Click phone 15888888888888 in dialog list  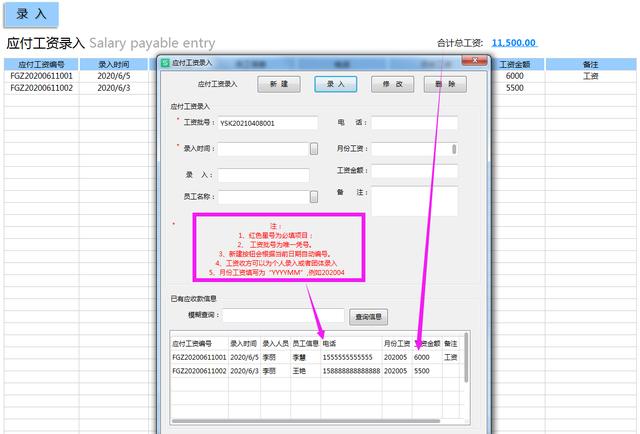[x=351, y=371]
